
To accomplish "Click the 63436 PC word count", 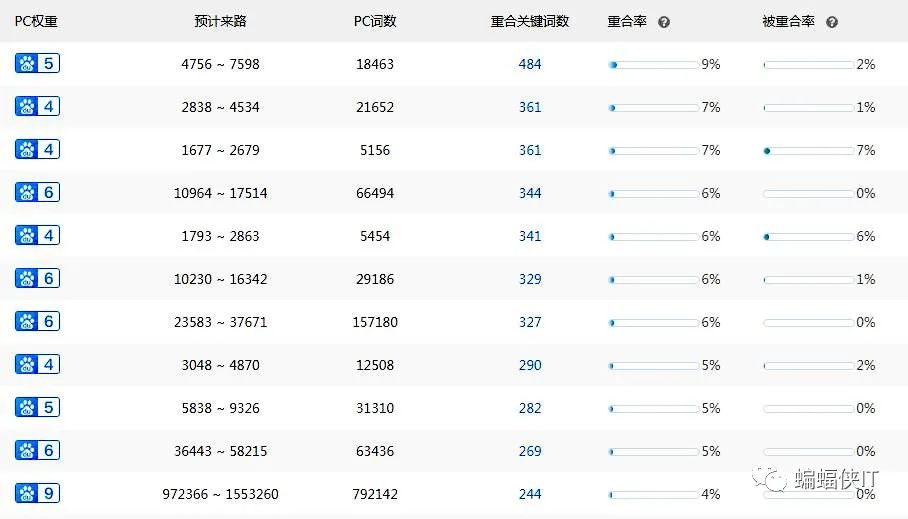I will tap(375, 451).
